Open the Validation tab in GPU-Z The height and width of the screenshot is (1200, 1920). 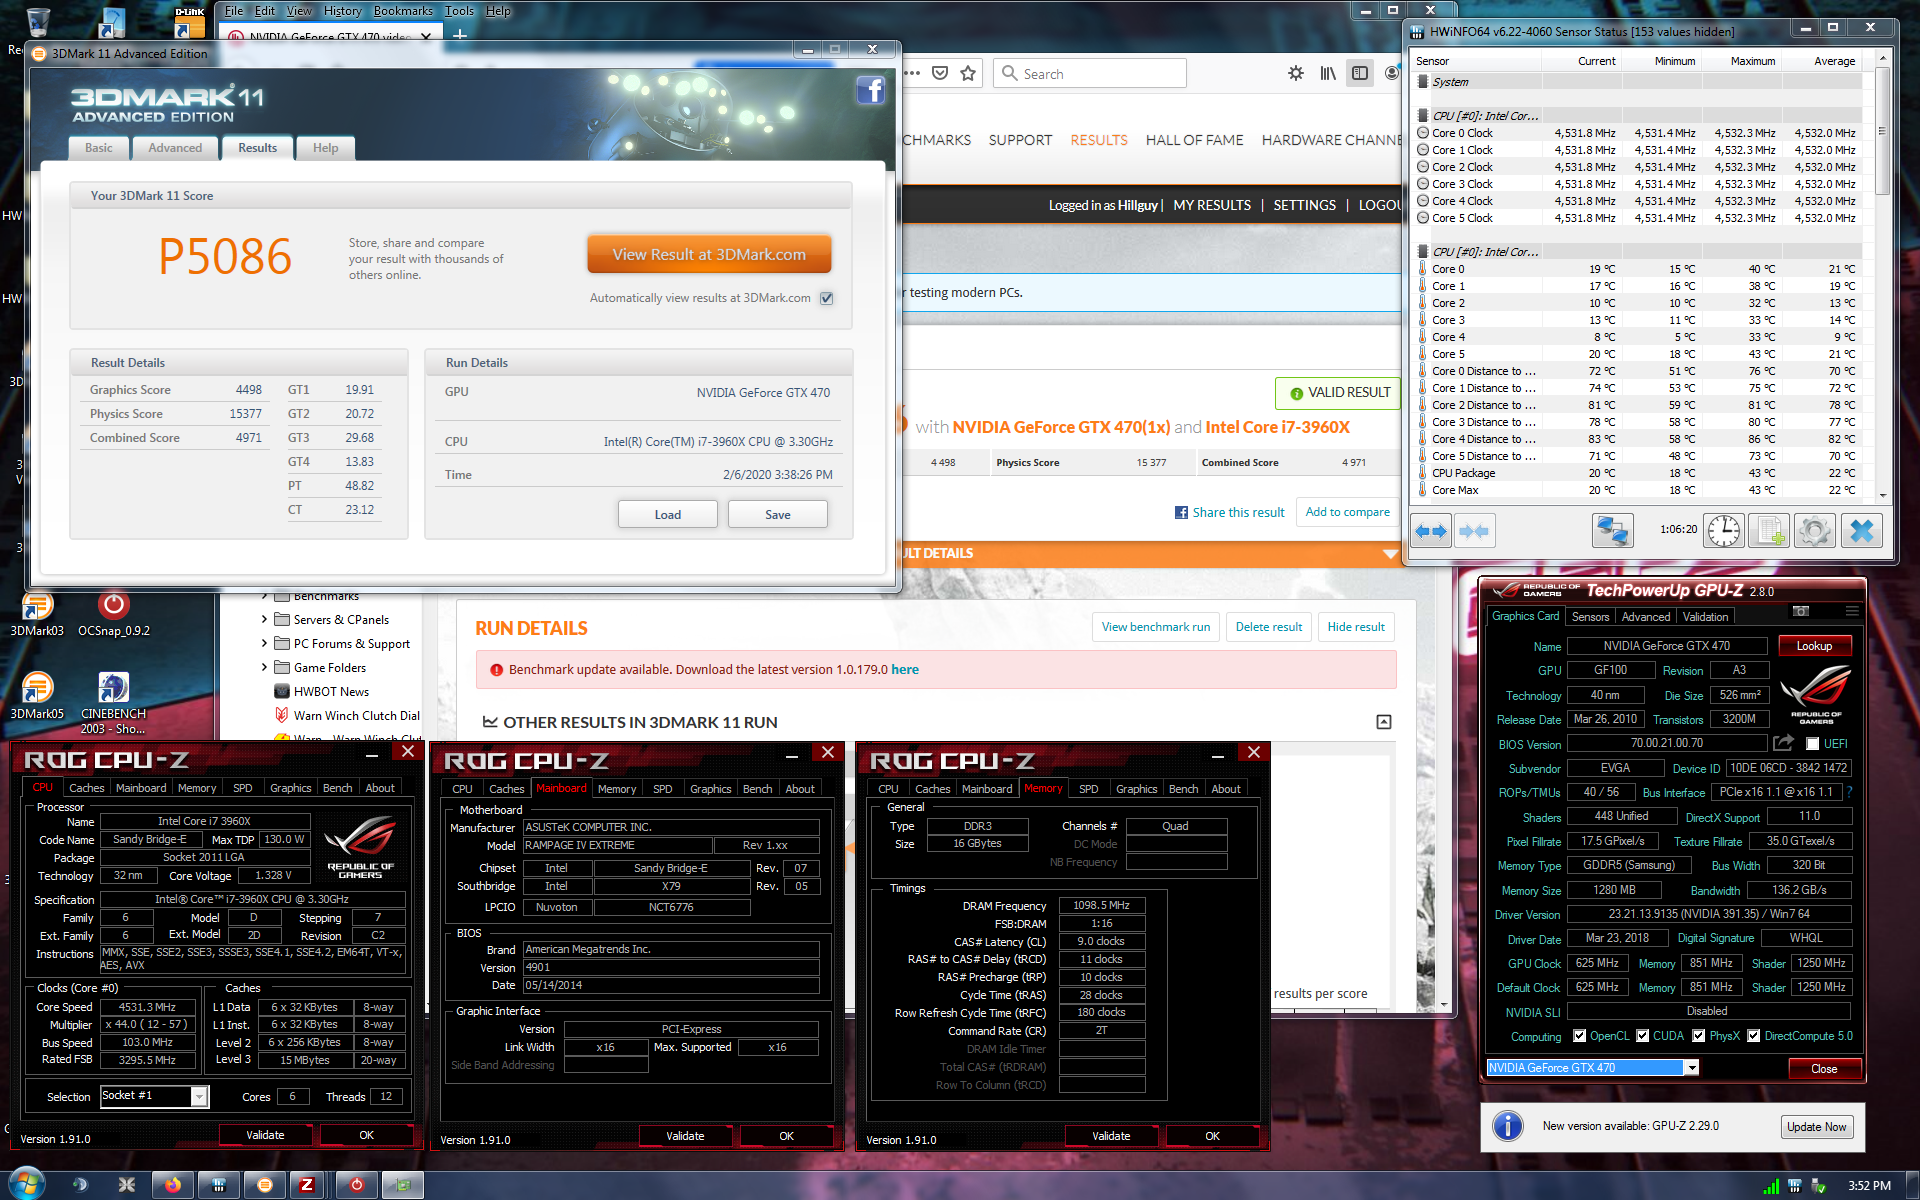(1705, 617)
